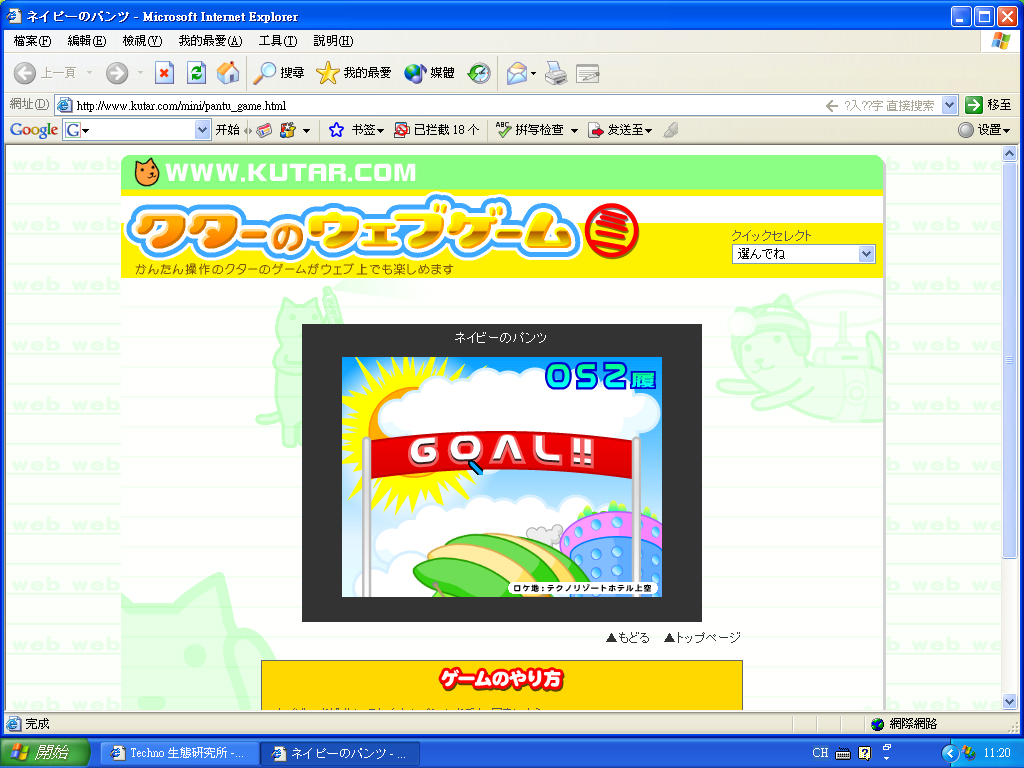The image size is (1024, 768).
Task: Click the taskbar clock showing 11:20
Action: coord(997,753)
